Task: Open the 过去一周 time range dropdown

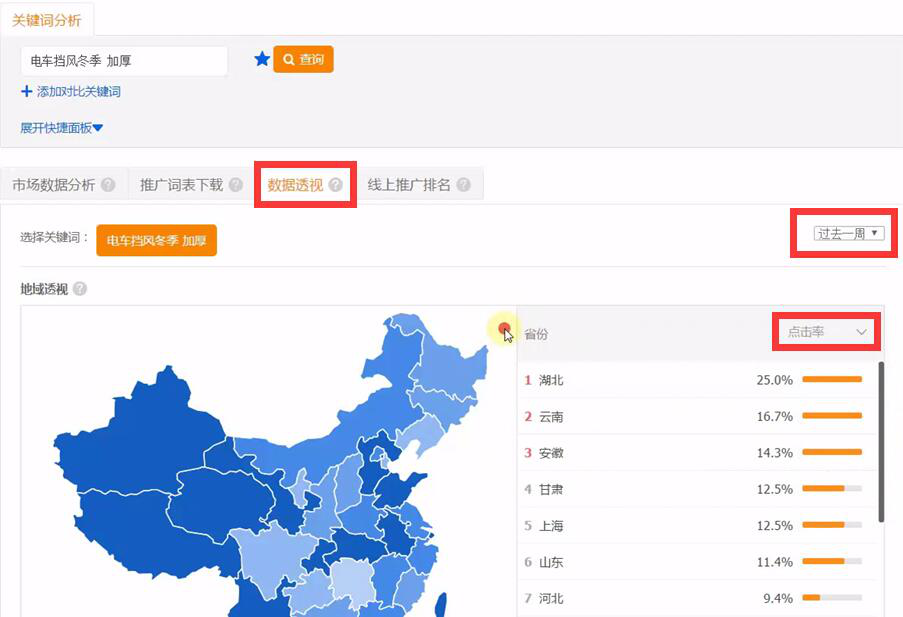Action: click(849, 234)
